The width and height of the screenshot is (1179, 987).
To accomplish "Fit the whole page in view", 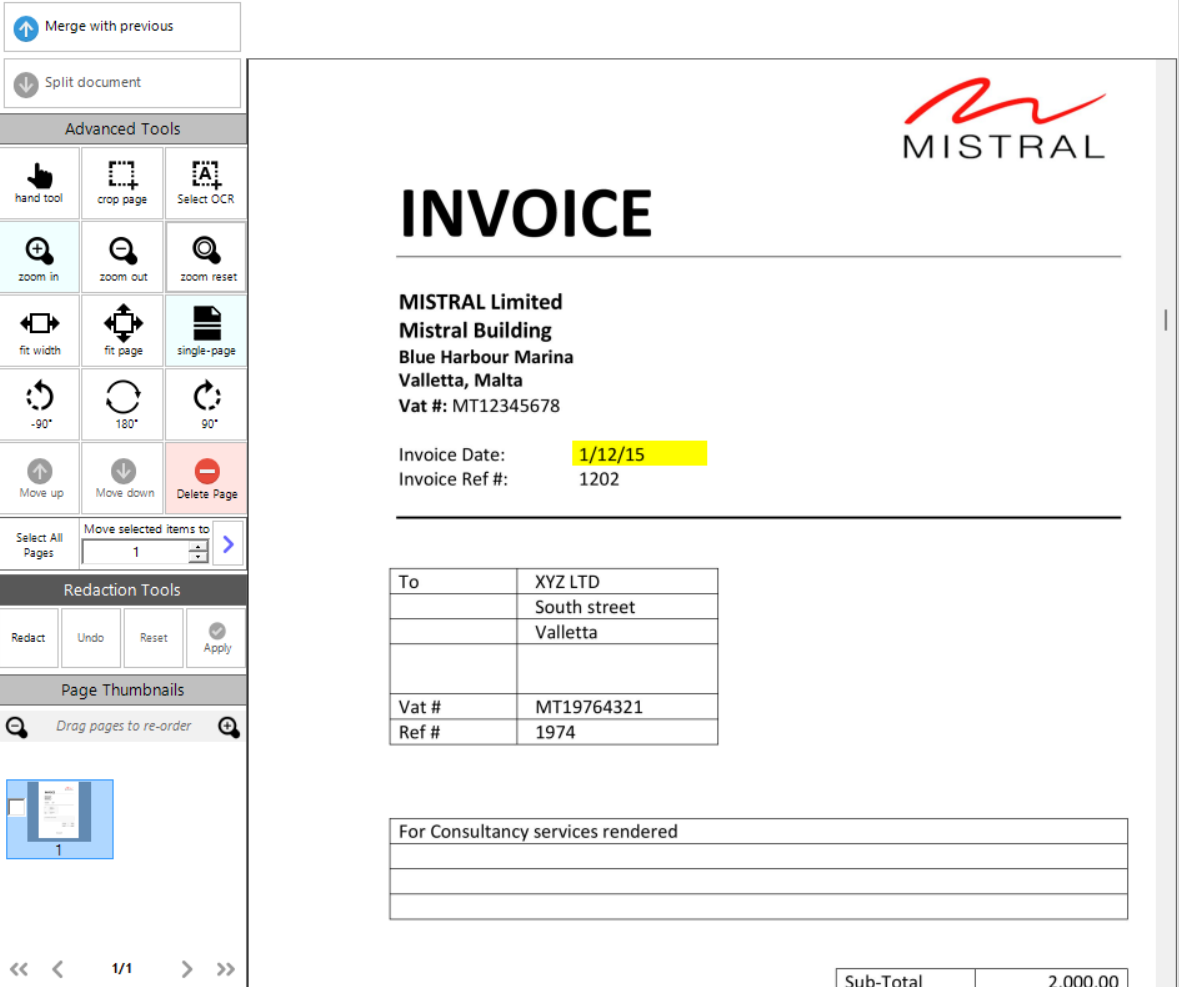I will pos(123,331).
